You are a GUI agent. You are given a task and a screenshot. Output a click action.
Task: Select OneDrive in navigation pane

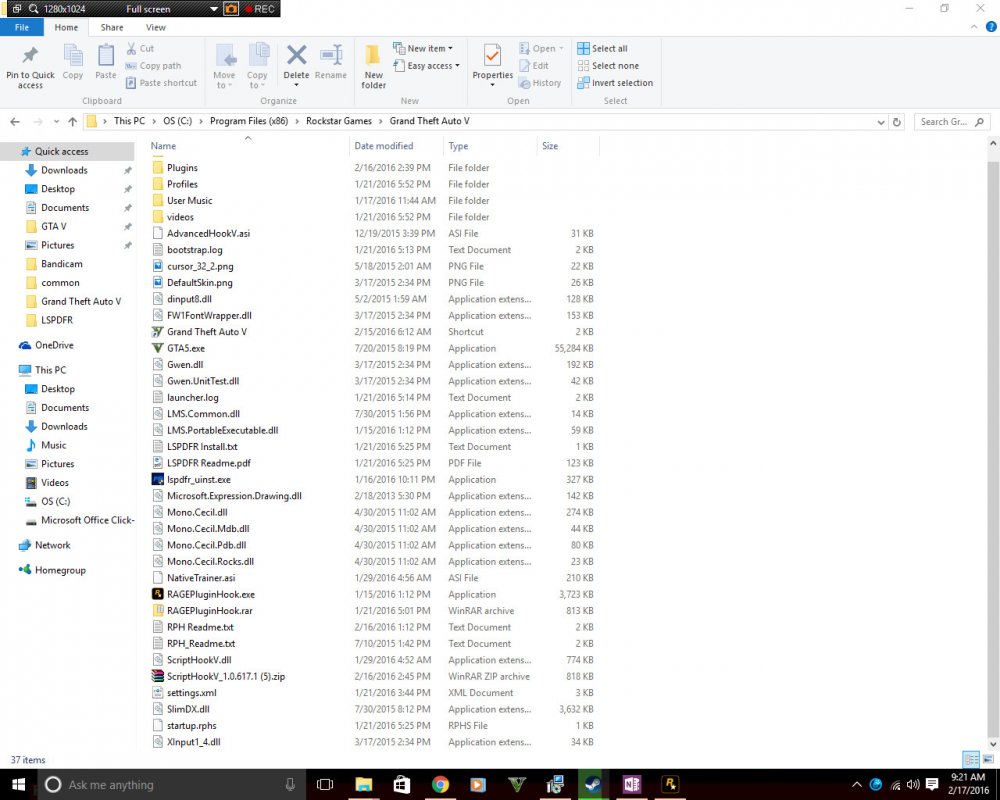(54, 345)
